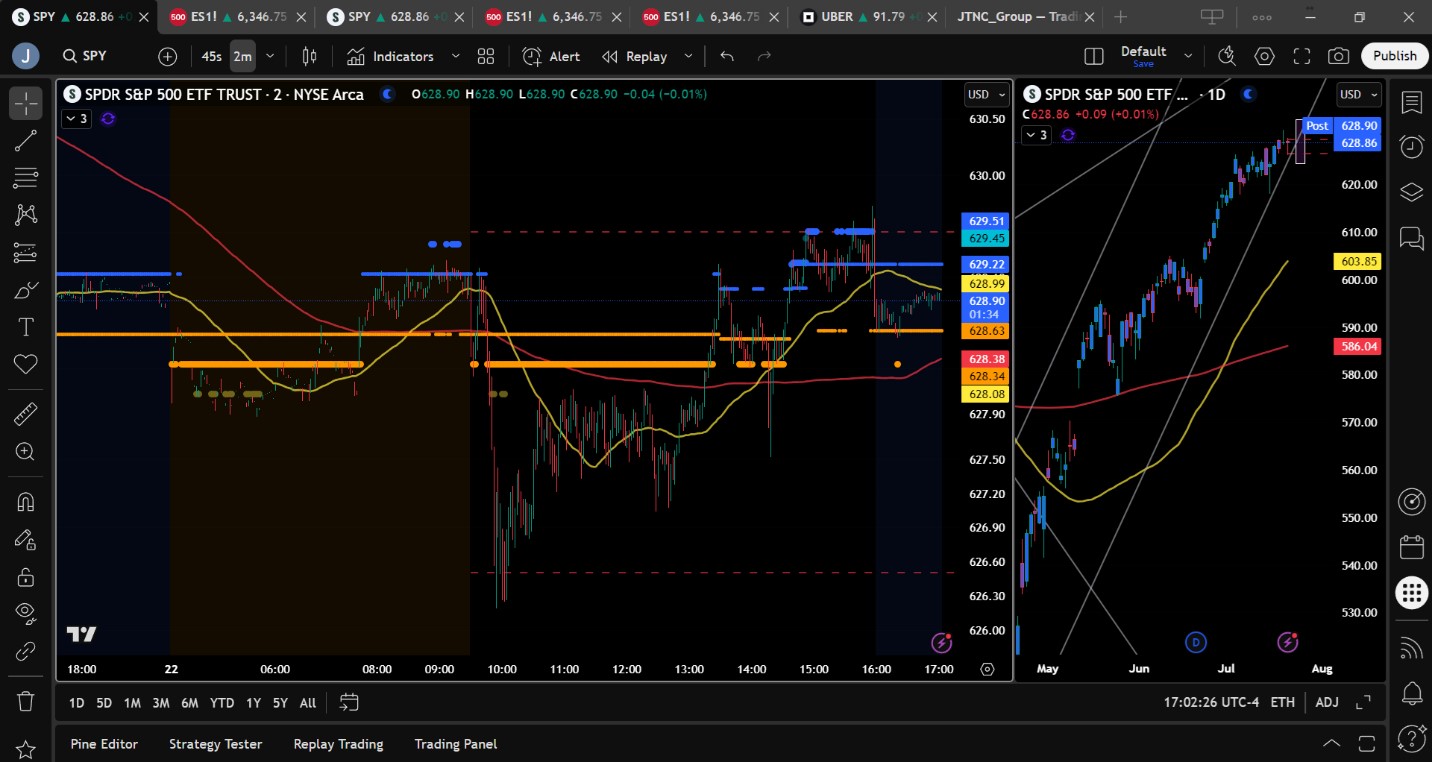Expand the indicator legend on daily chart

[x=1036, y=135]
